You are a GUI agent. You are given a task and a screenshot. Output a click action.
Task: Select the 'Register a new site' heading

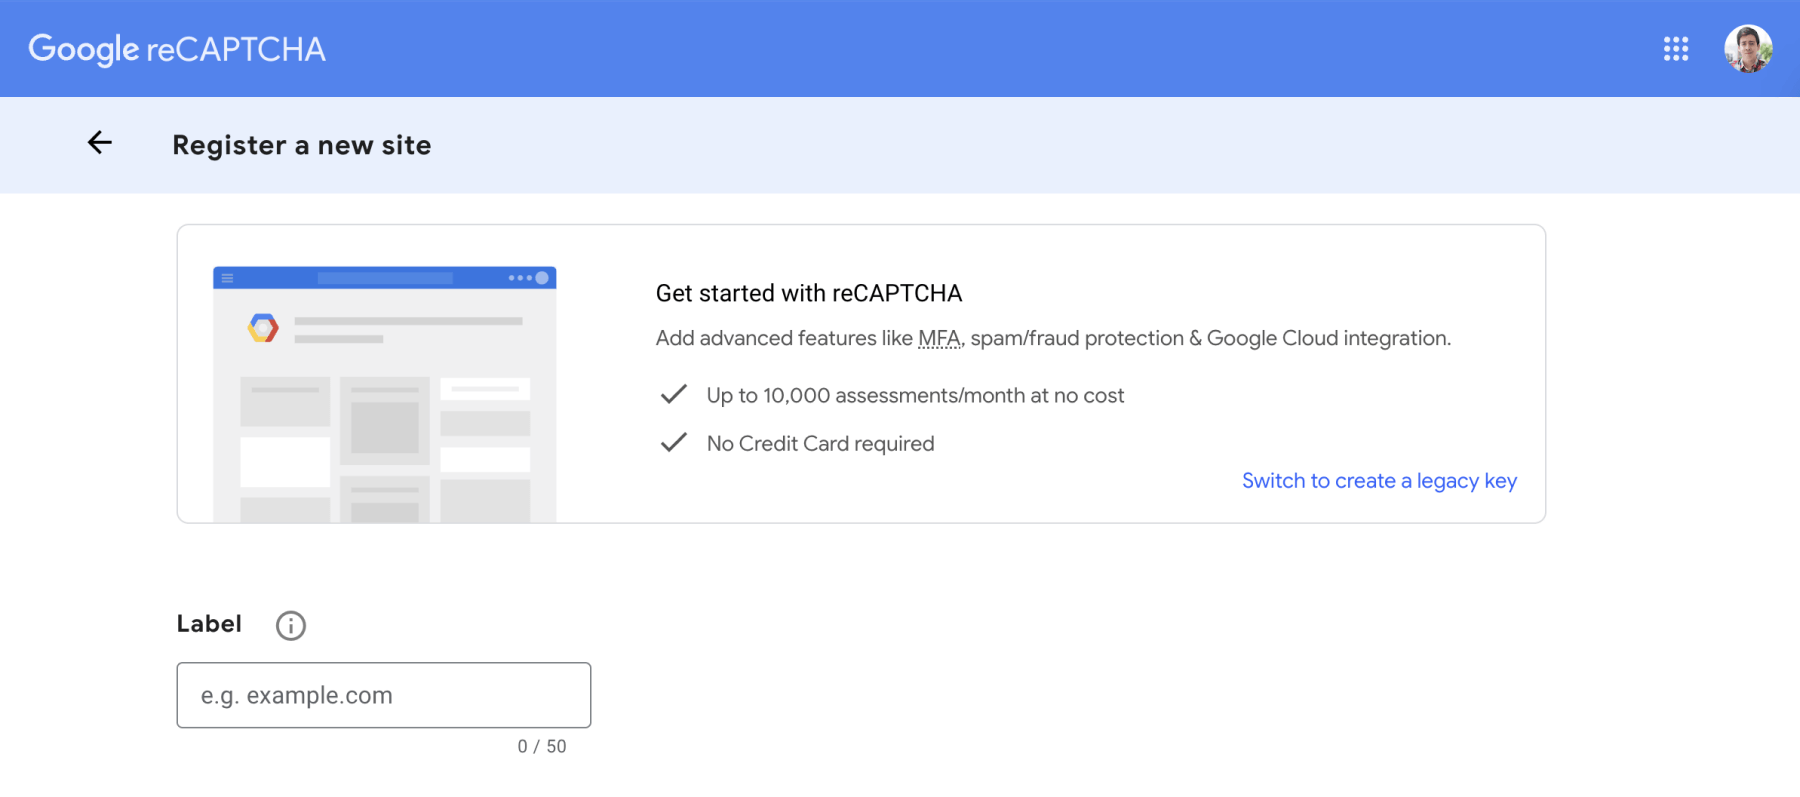pyautogui.click(x=302, y=145)
